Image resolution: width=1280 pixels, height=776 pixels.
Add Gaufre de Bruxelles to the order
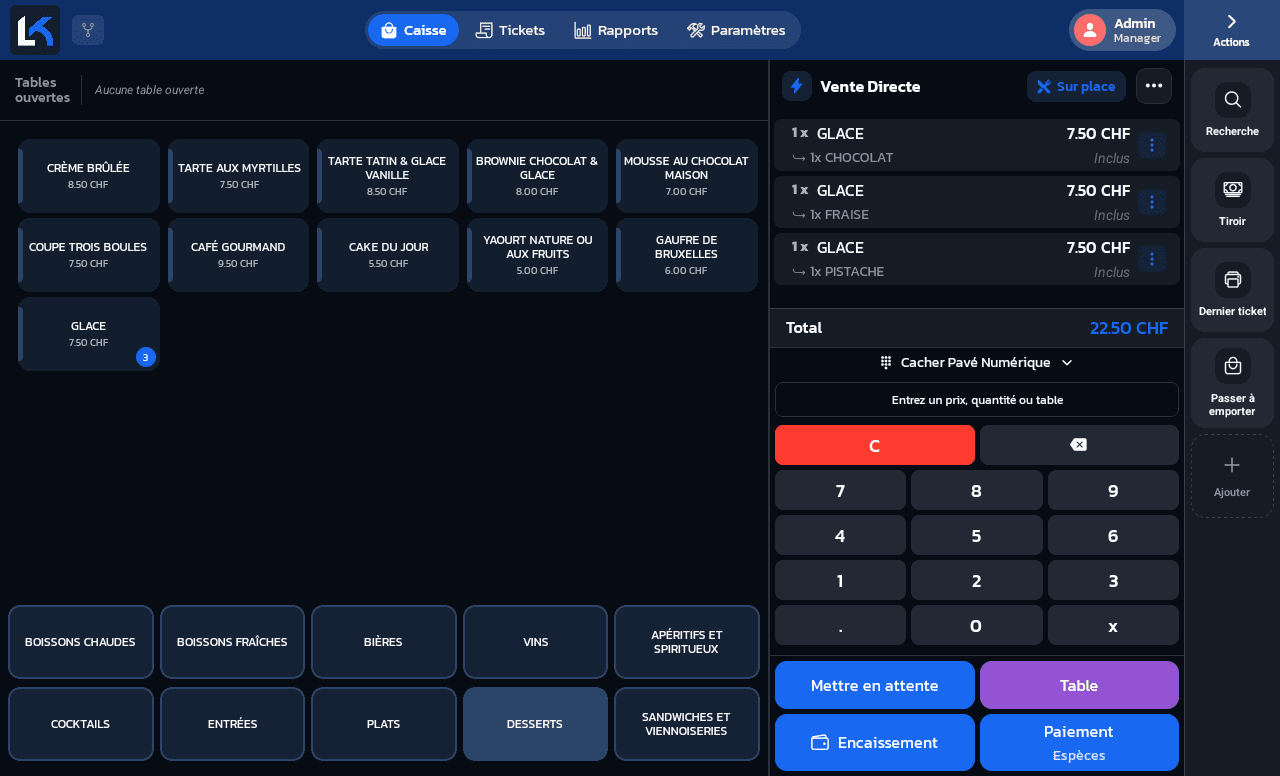[x=687, y=255]
